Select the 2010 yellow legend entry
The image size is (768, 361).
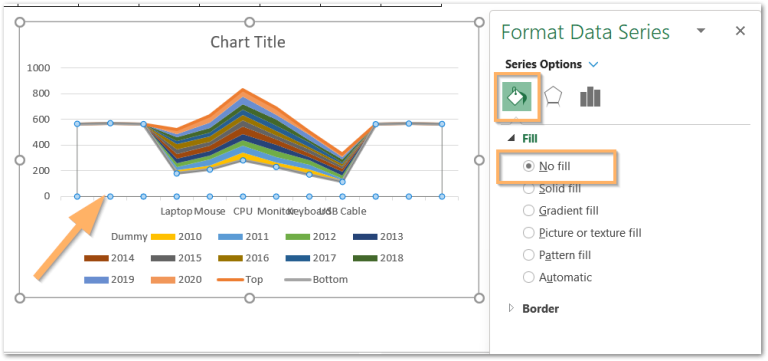[176, 237]
